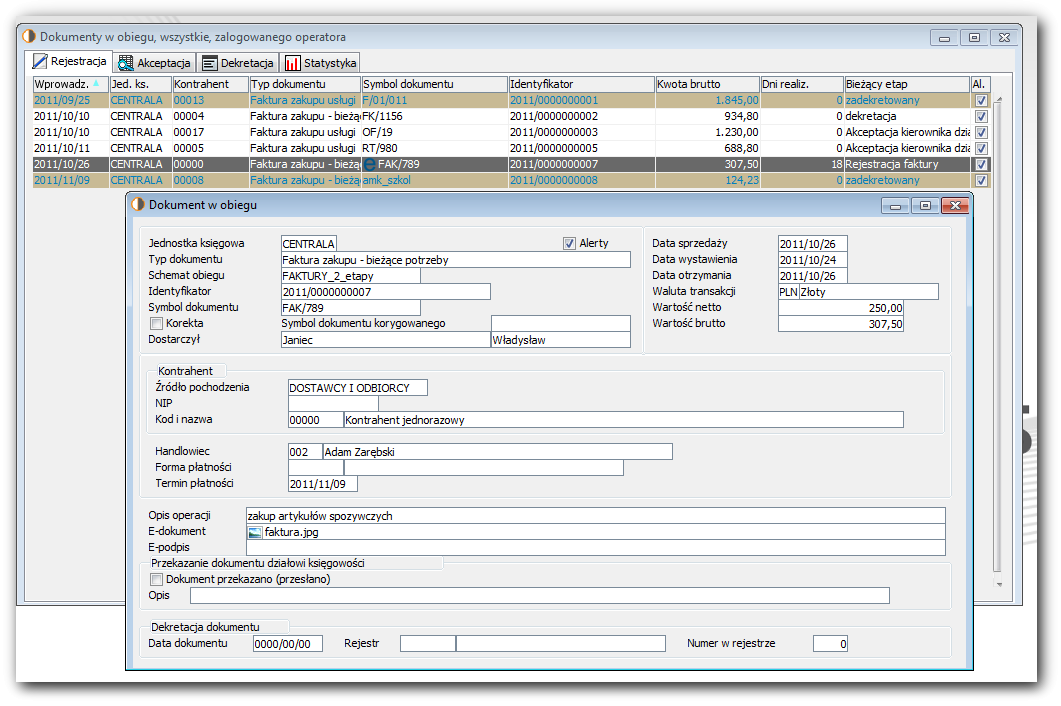The width and height of the screenshot is (1061, 706).
Task: Click the Opis operacji field
Action: point(595,516)
